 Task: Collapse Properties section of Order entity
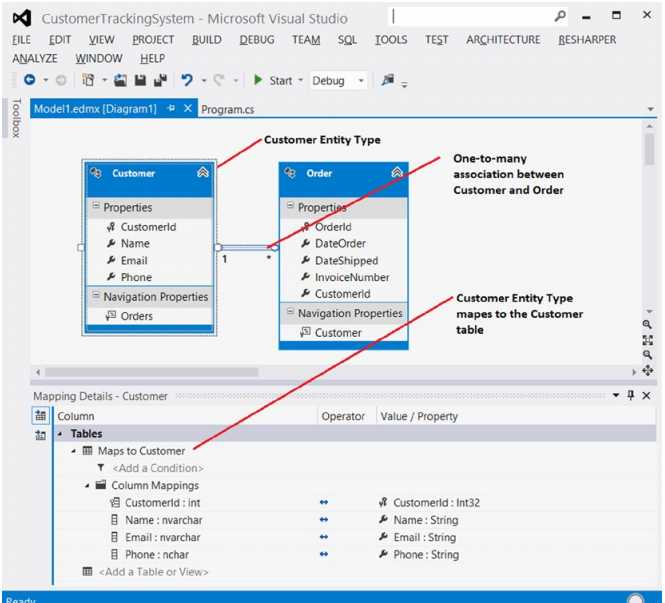tap(290, 206)
